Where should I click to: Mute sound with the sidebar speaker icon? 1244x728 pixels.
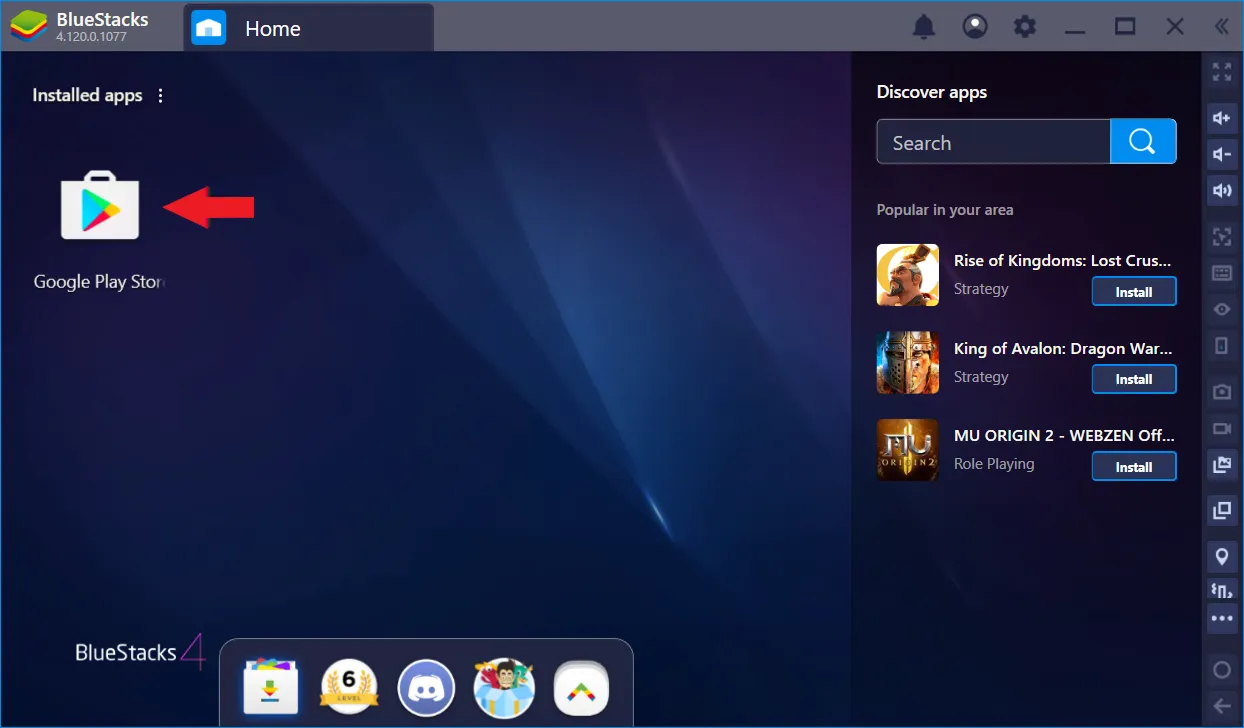point(1221,190)
